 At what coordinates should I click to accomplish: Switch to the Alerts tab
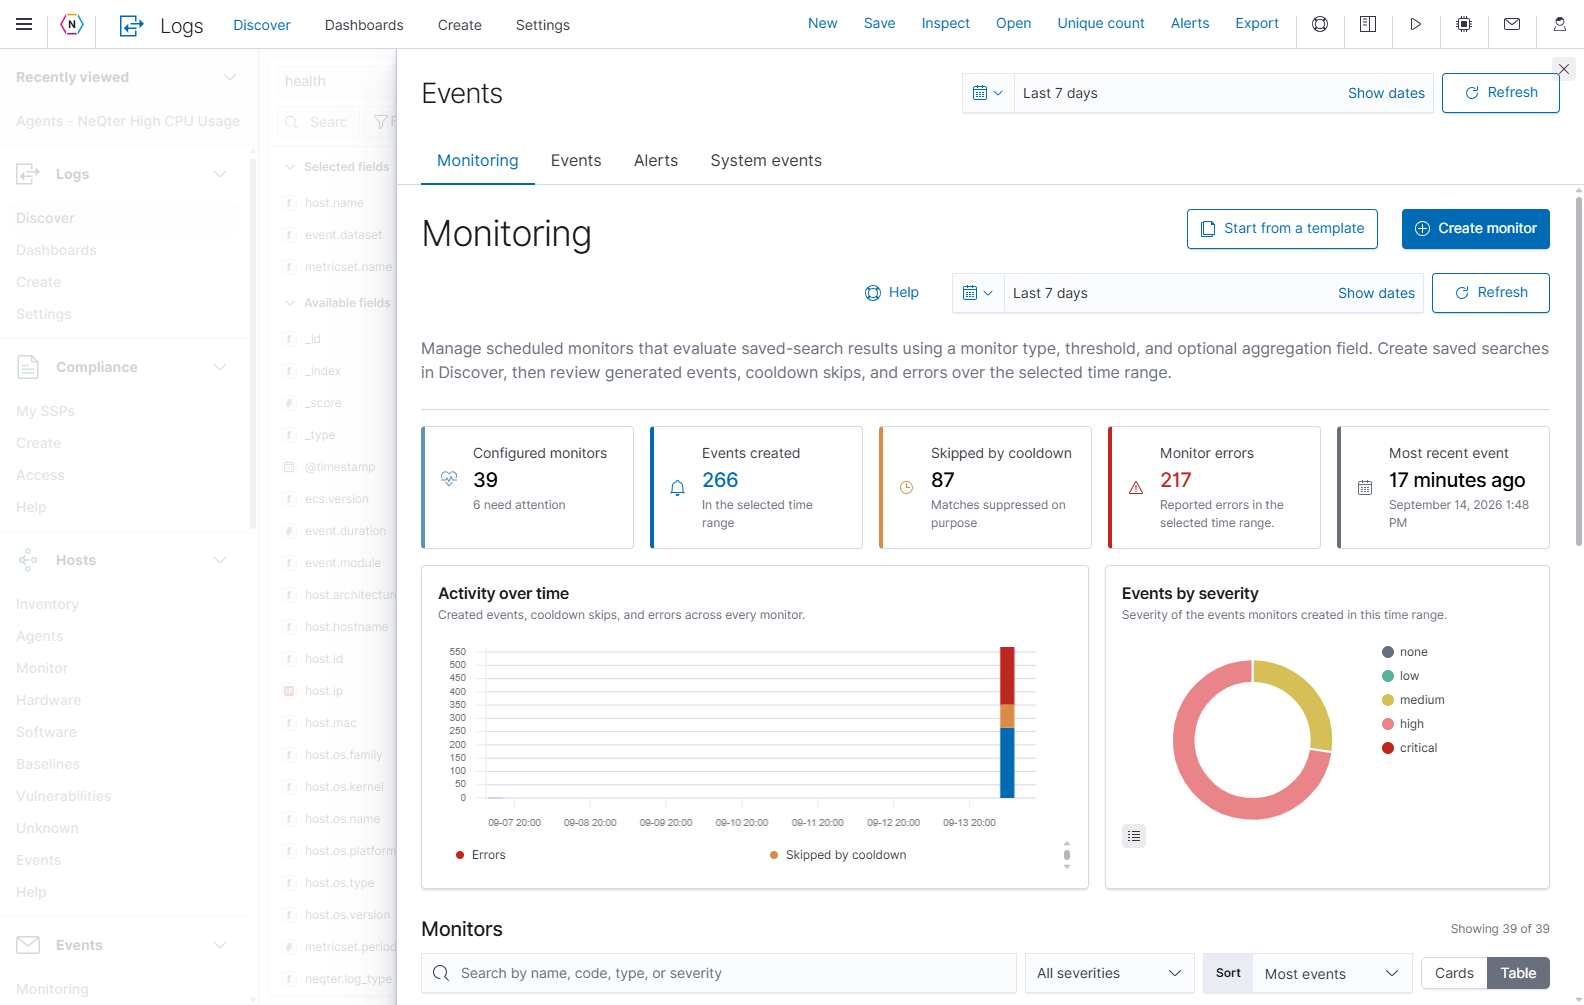pos(656,161)
